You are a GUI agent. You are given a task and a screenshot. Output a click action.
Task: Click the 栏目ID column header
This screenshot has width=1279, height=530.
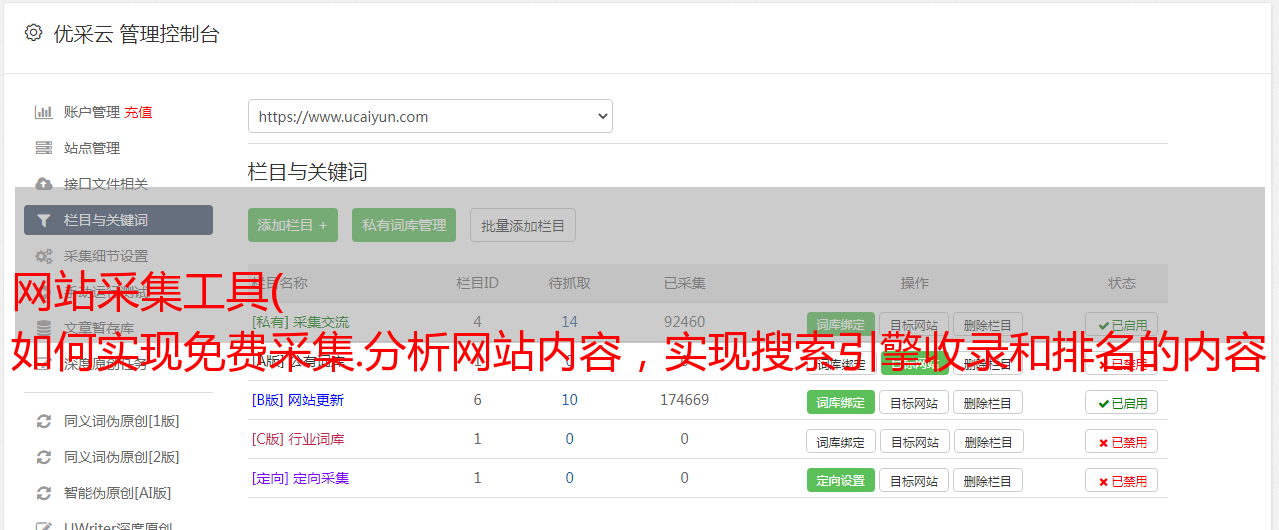pyautogui.click(x=477, y=283)
